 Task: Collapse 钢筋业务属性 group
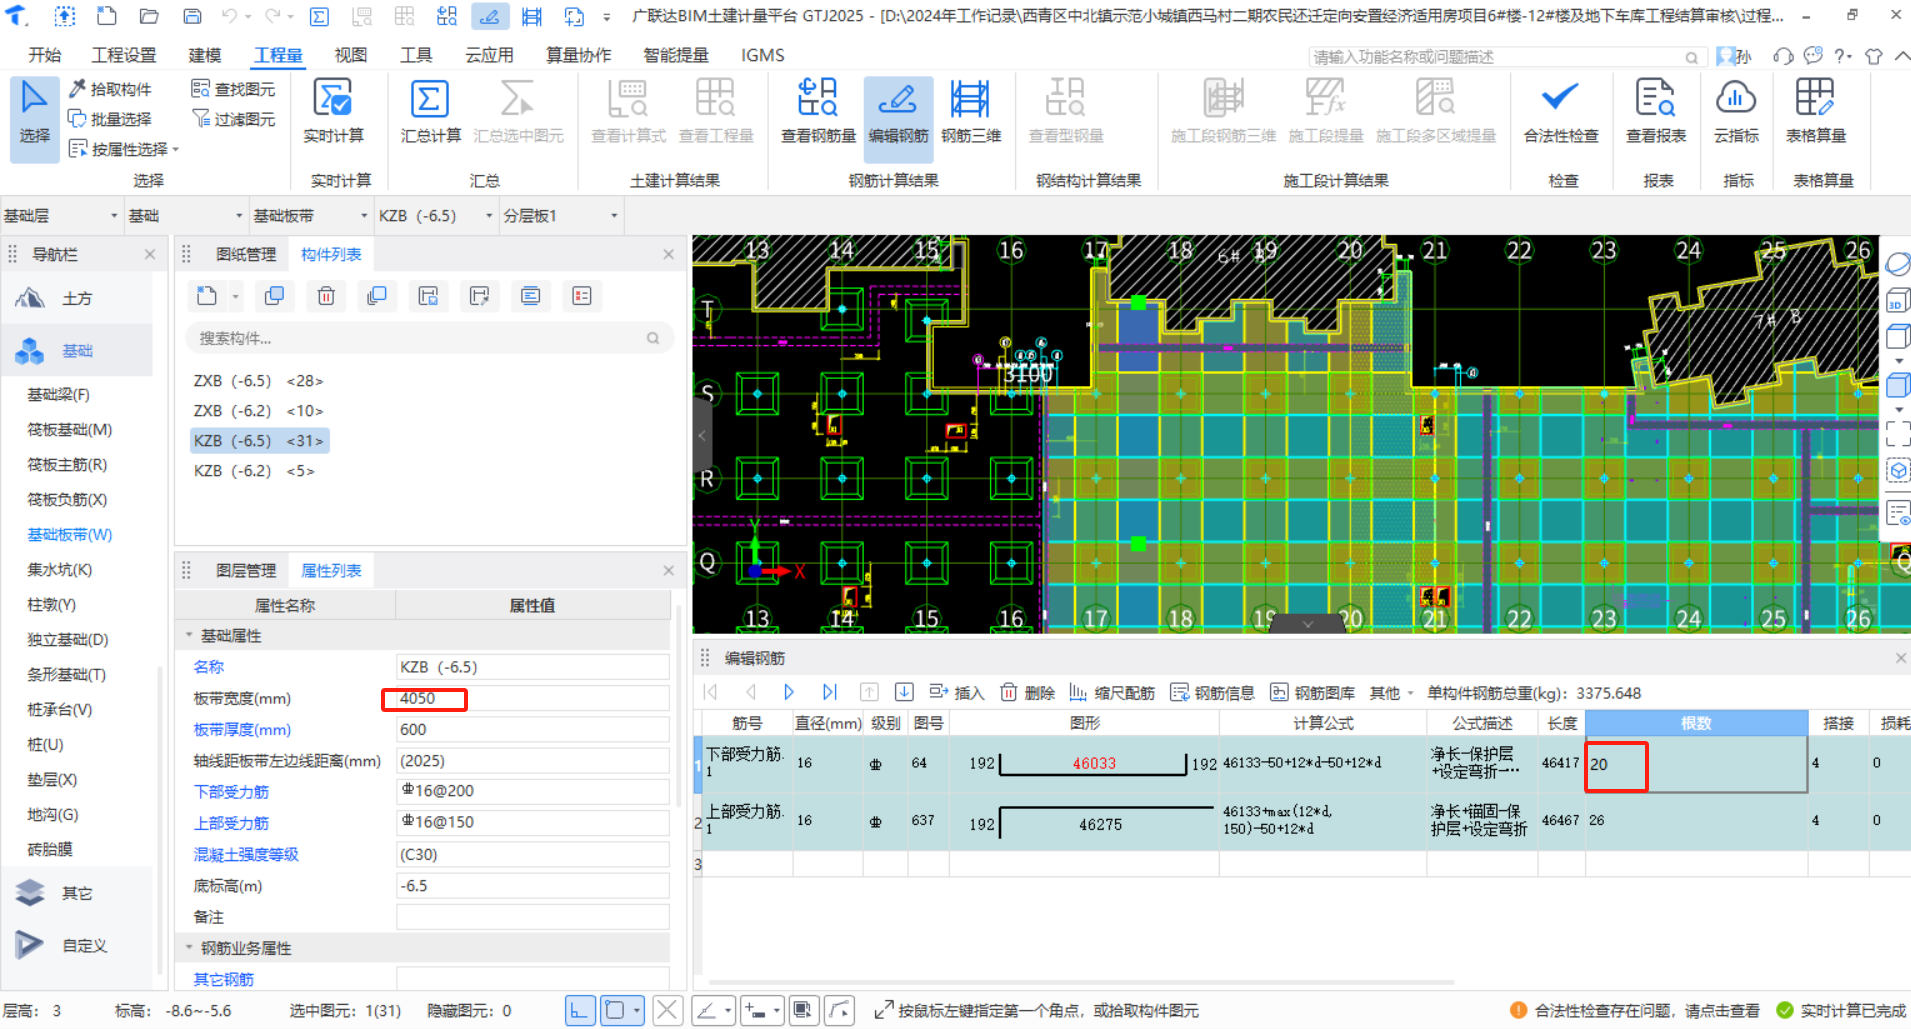click(189, 947)
